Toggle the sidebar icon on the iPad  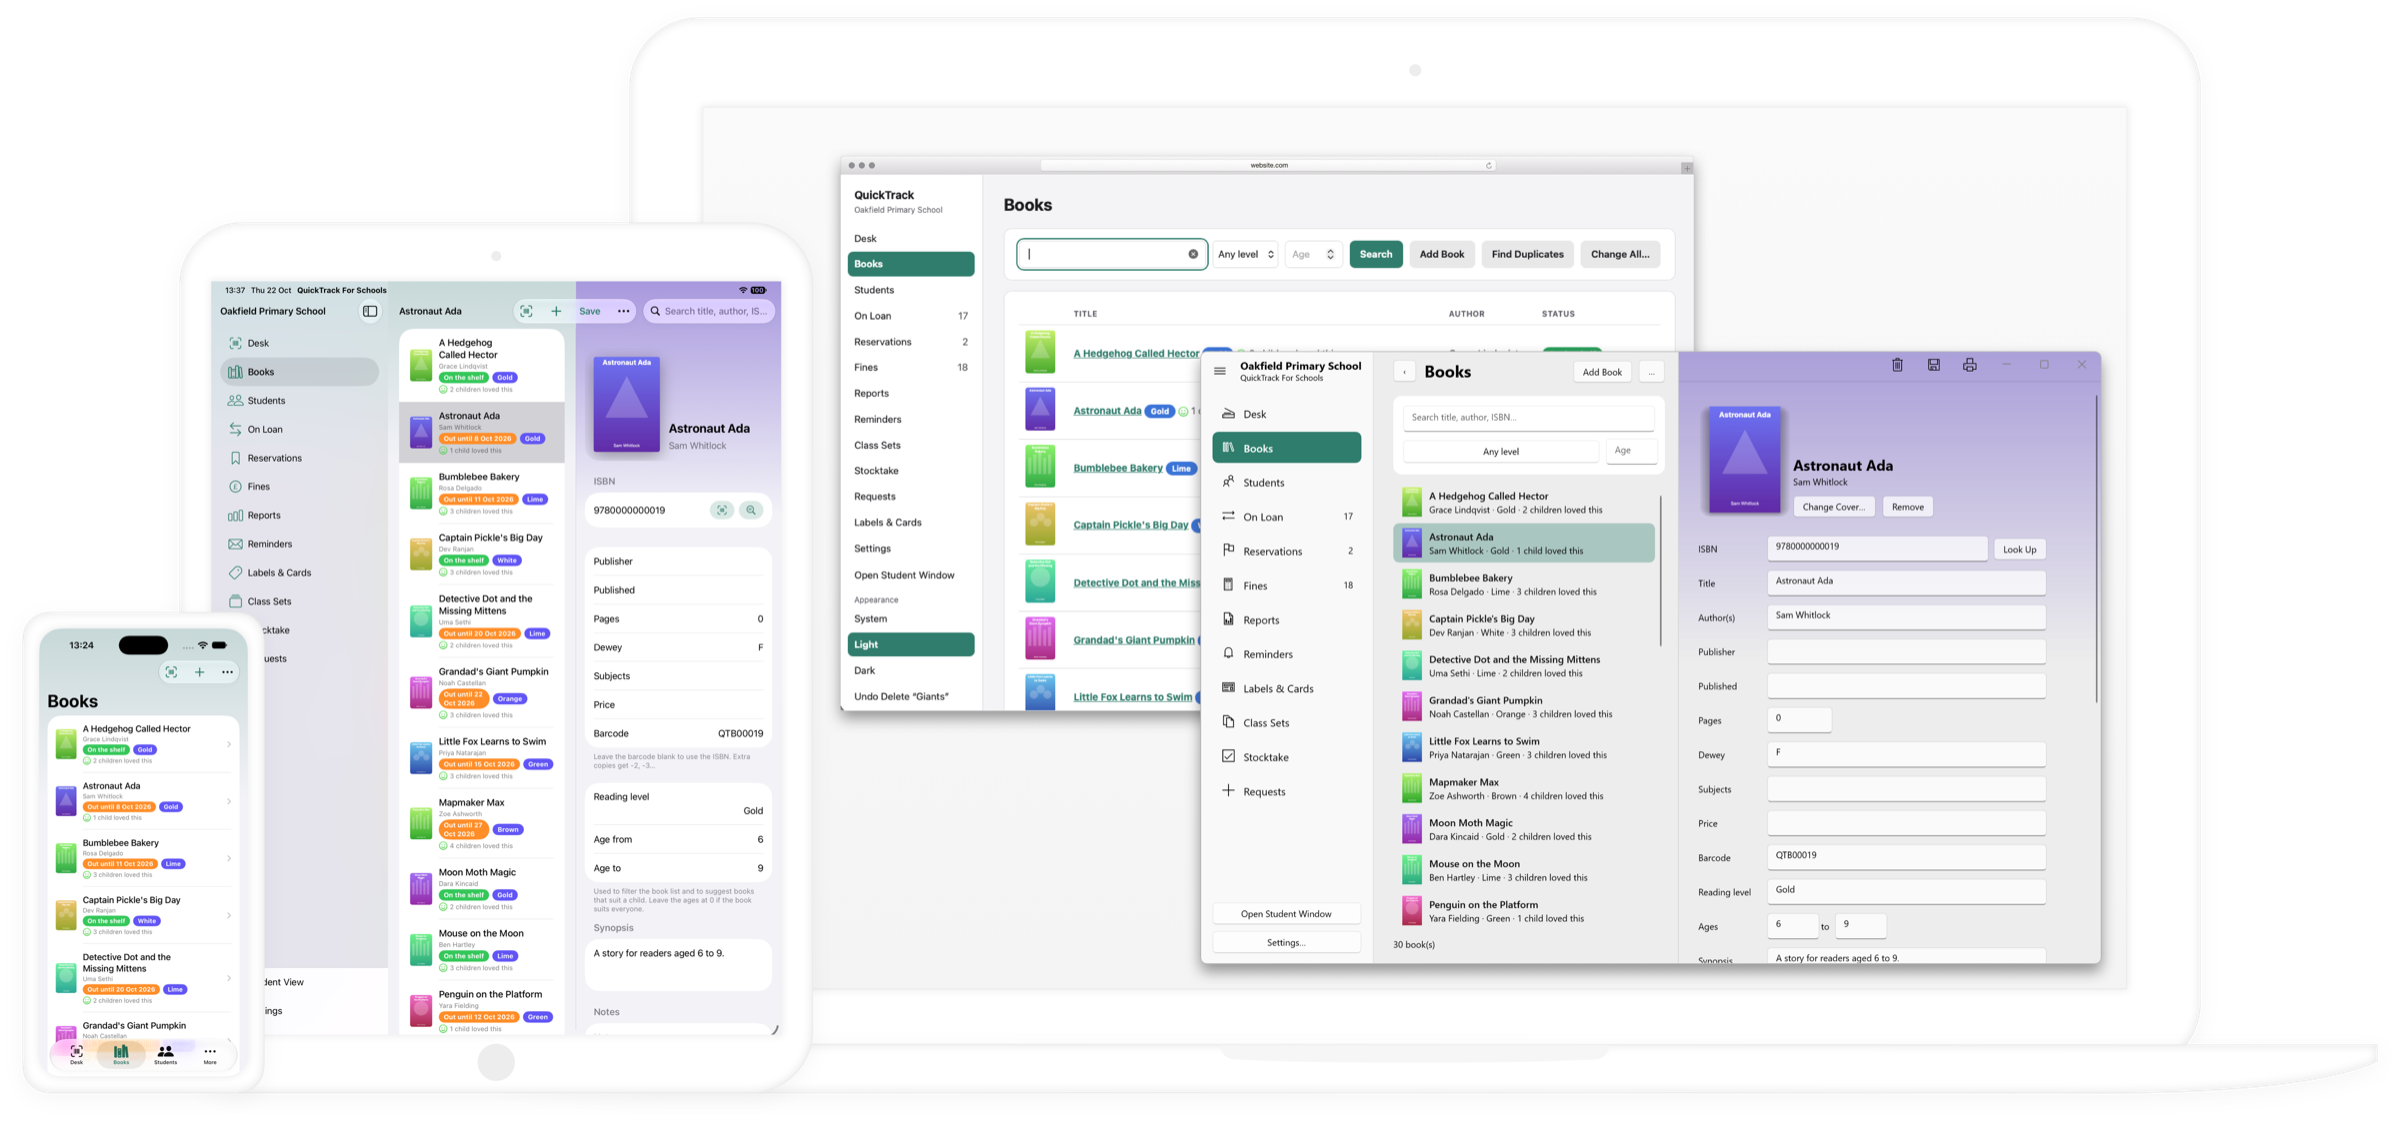(x=370, y=311)
